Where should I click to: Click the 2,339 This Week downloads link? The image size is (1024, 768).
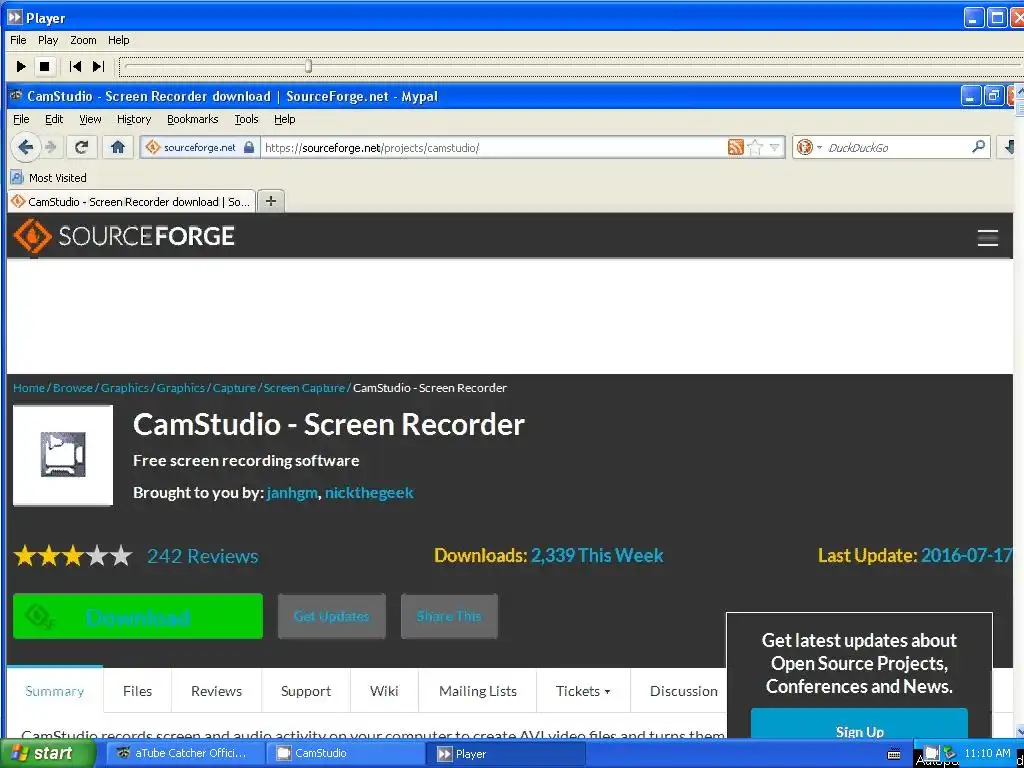597,555
